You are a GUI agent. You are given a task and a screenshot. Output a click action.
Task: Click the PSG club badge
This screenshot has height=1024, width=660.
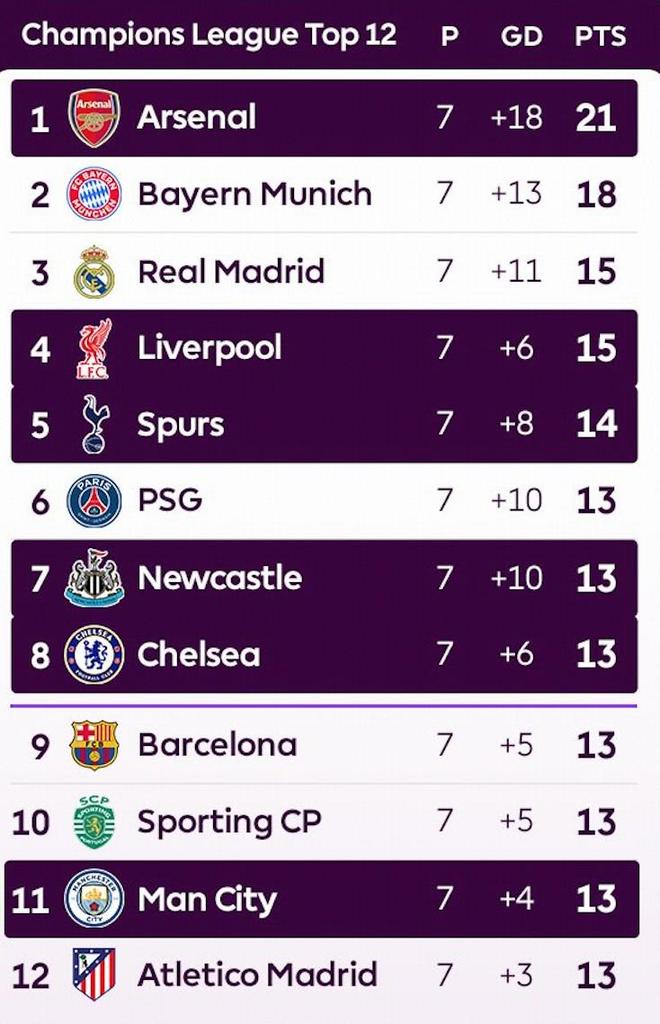click(94, 501)
